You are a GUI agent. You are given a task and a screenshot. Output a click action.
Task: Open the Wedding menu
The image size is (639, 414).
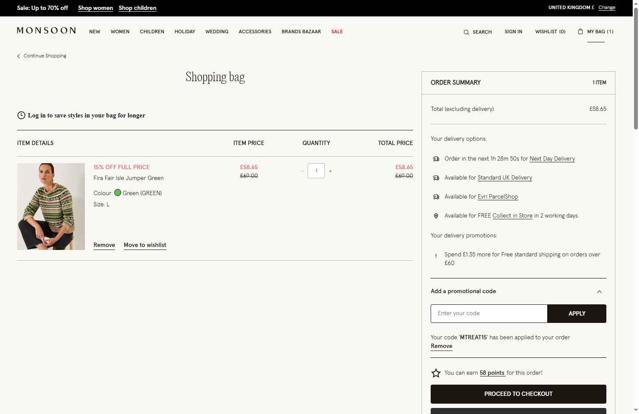coord(217,31)
